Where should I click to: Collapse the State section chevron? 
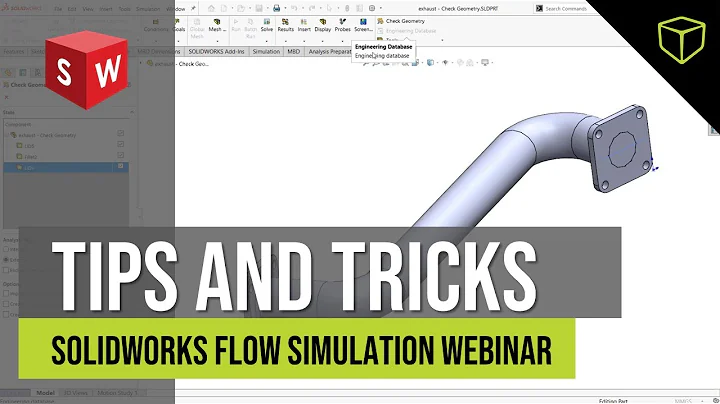132,112
